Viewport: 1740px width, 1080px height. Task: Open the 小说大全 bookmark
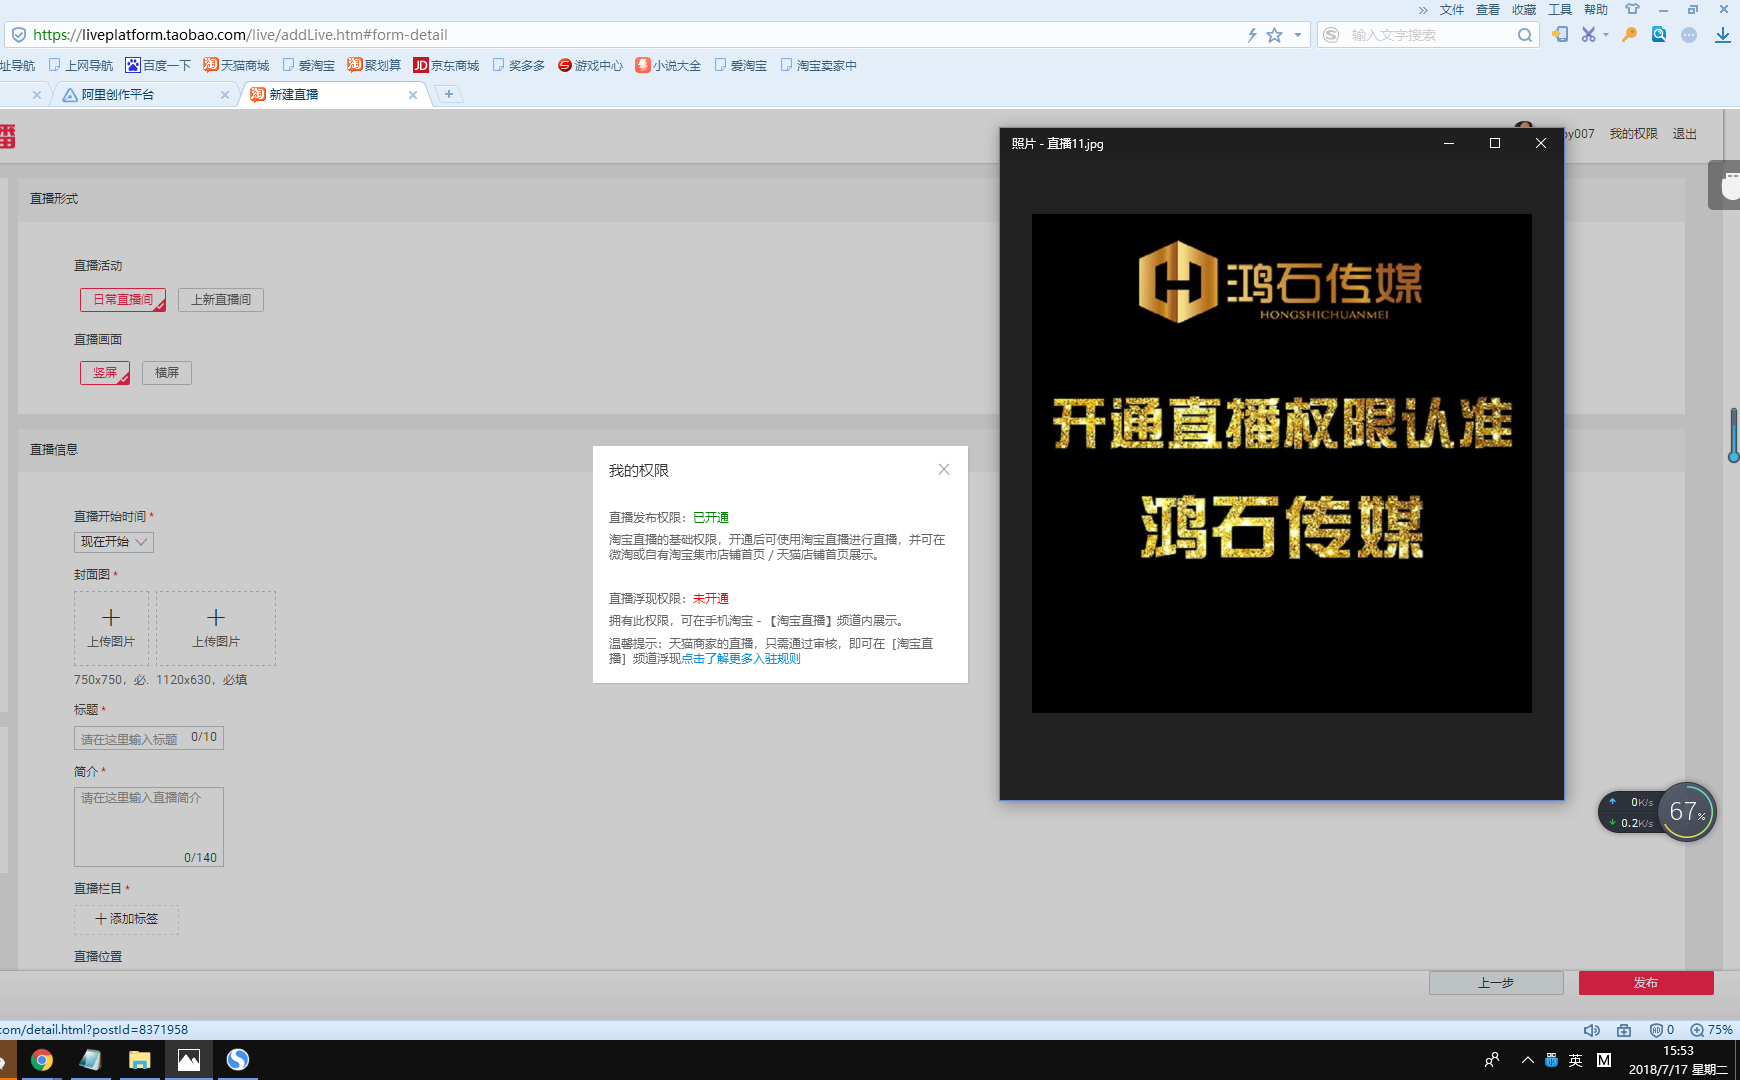[668, 65]
